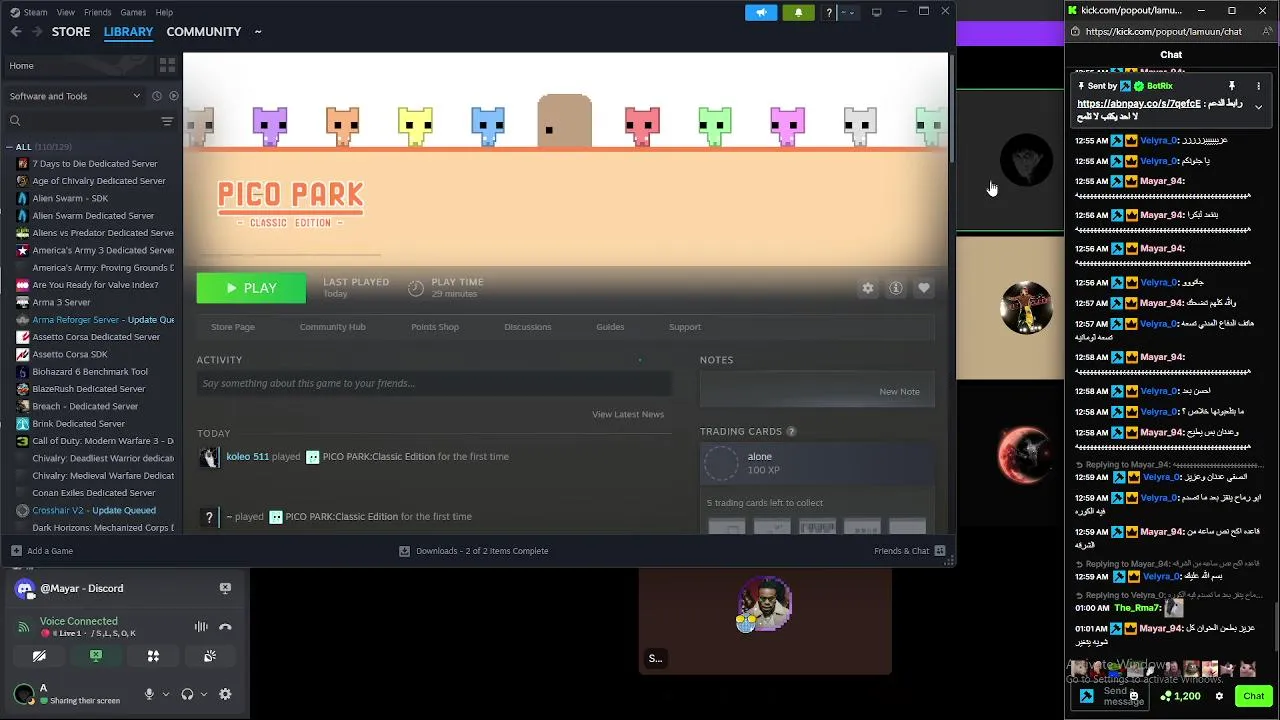Open the Community Hub link
Viewport: 1280px width, 720px height.
click(333, 327)
